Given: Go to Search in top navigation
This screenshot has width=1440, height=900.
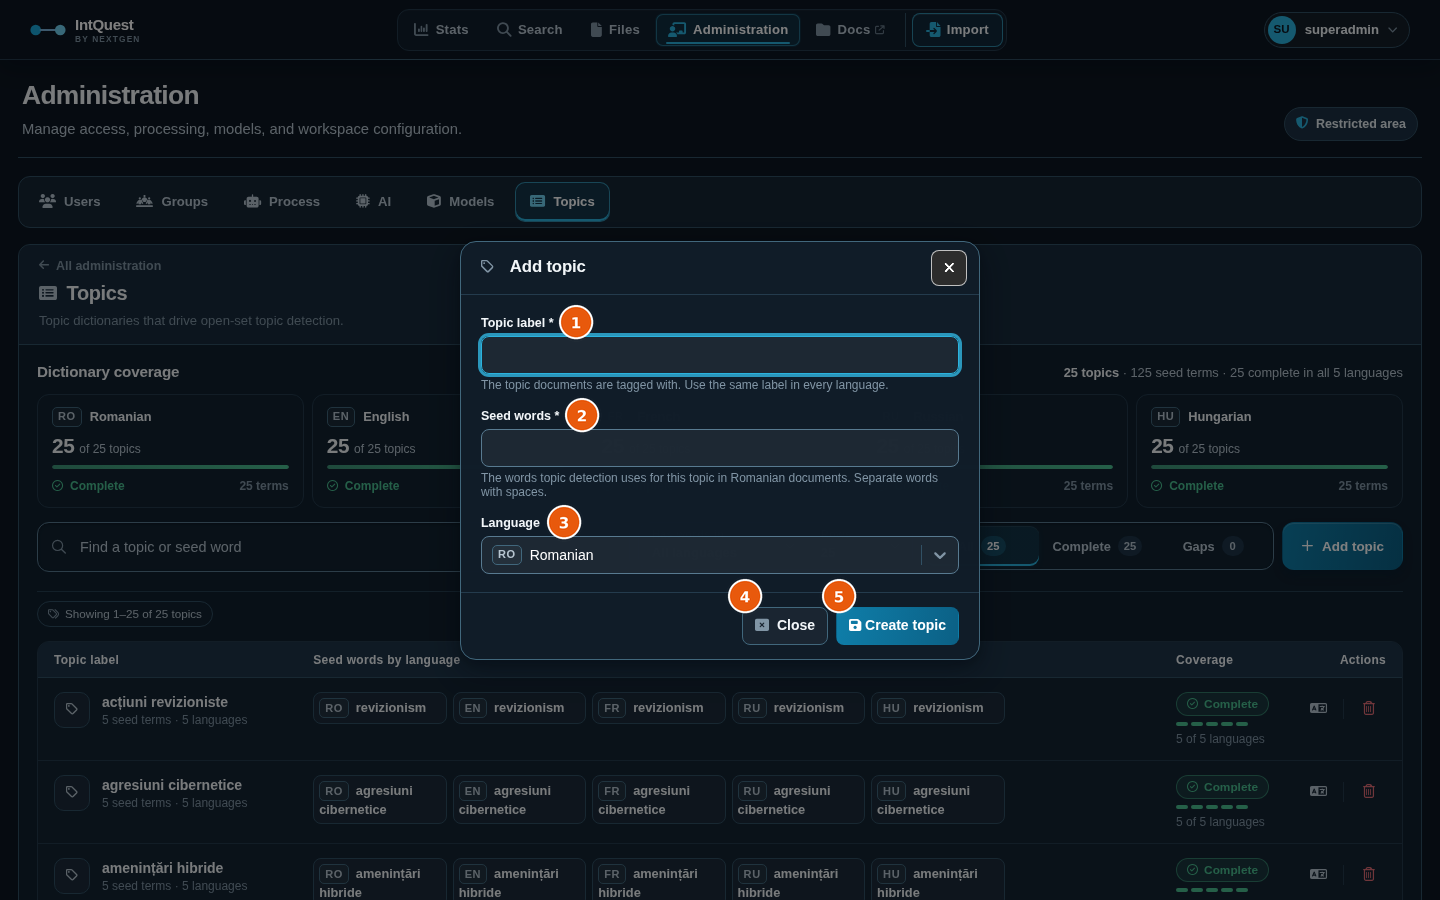Looking at the screenshot, I should coord(530,30).
